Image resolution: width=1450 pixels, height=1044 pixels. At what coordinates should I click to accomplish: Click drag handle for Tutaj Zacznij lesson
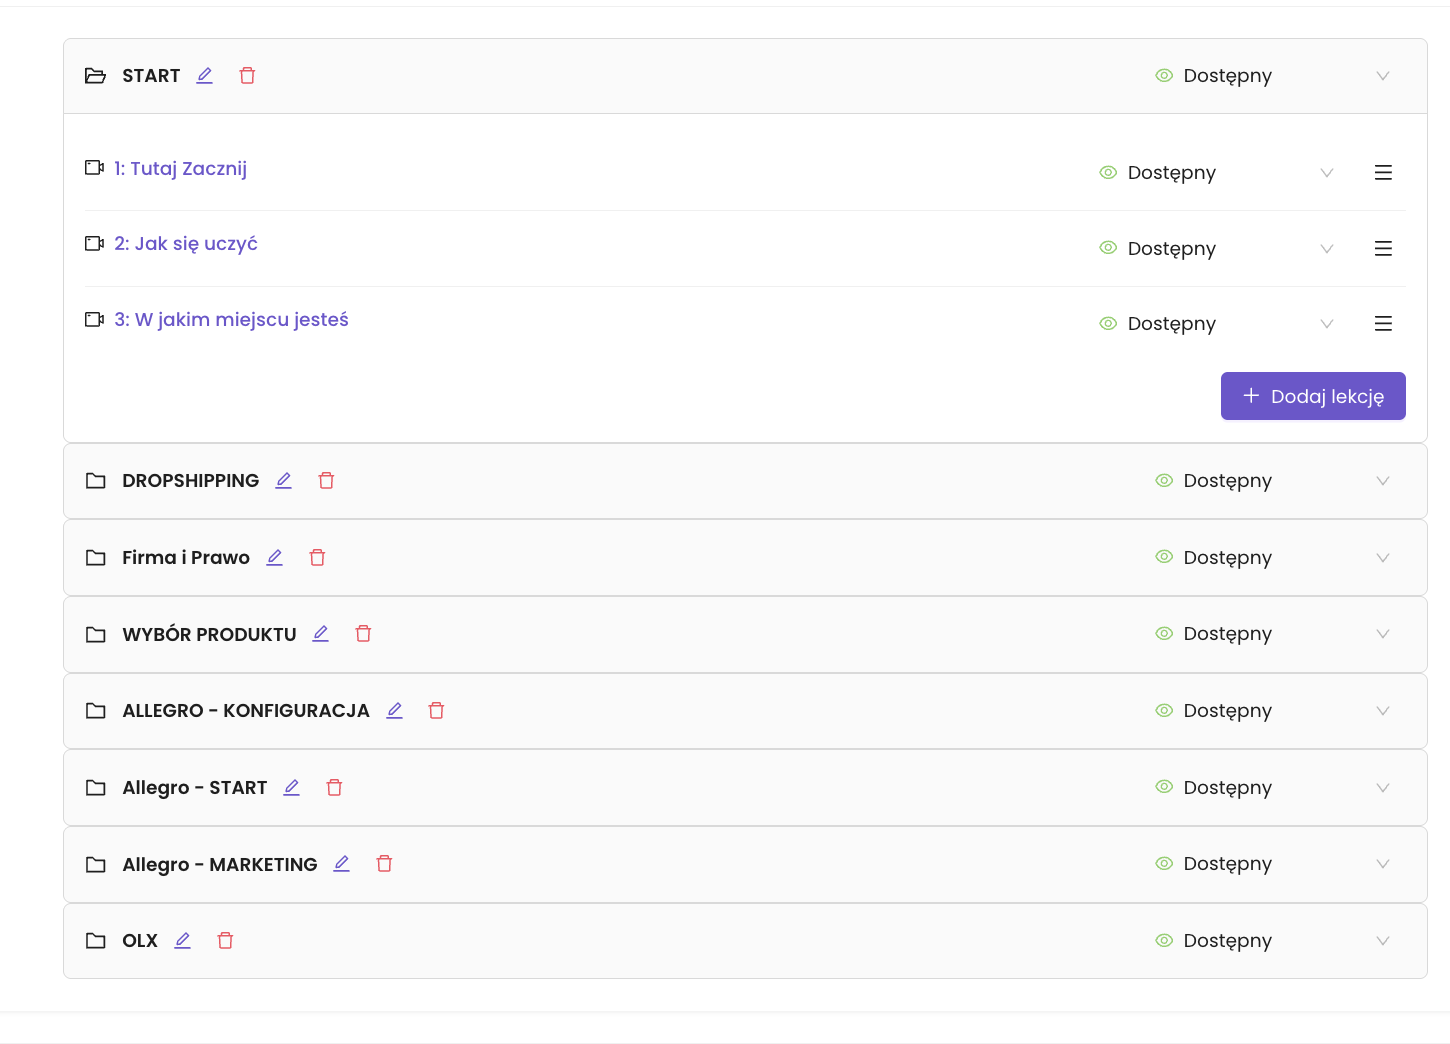(1383, 173)
